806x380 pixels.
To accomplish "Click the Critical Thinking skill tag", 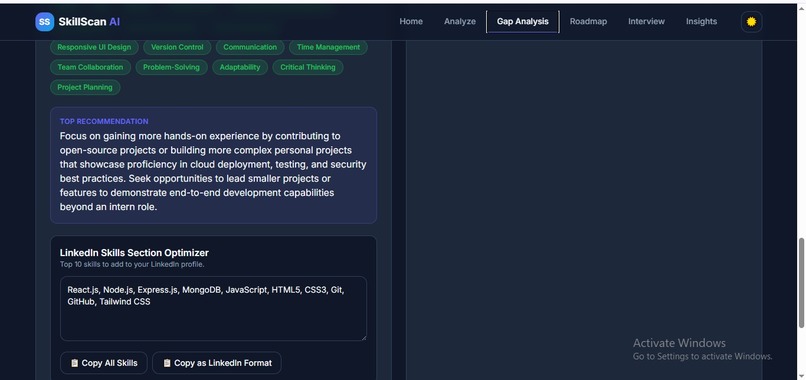I will click(308, 67).
